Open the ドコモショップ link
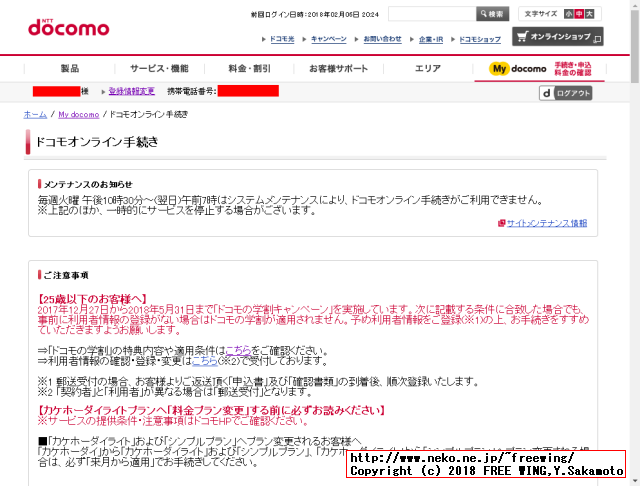The height and width of the screenshot is (486, 640). (480, 40)
